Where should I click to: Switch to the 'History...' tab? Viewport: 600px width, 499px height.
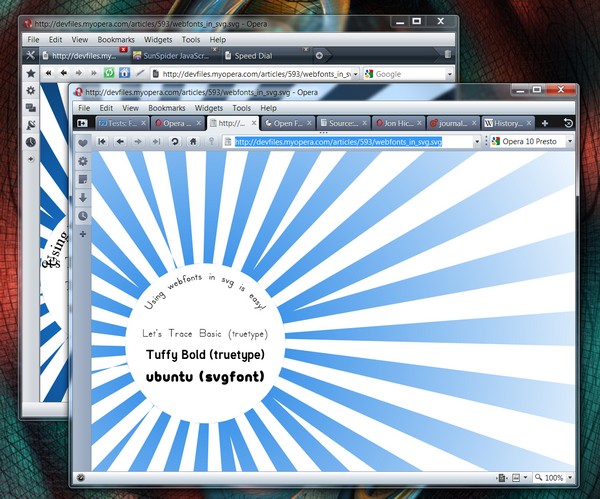coord(508,123)
